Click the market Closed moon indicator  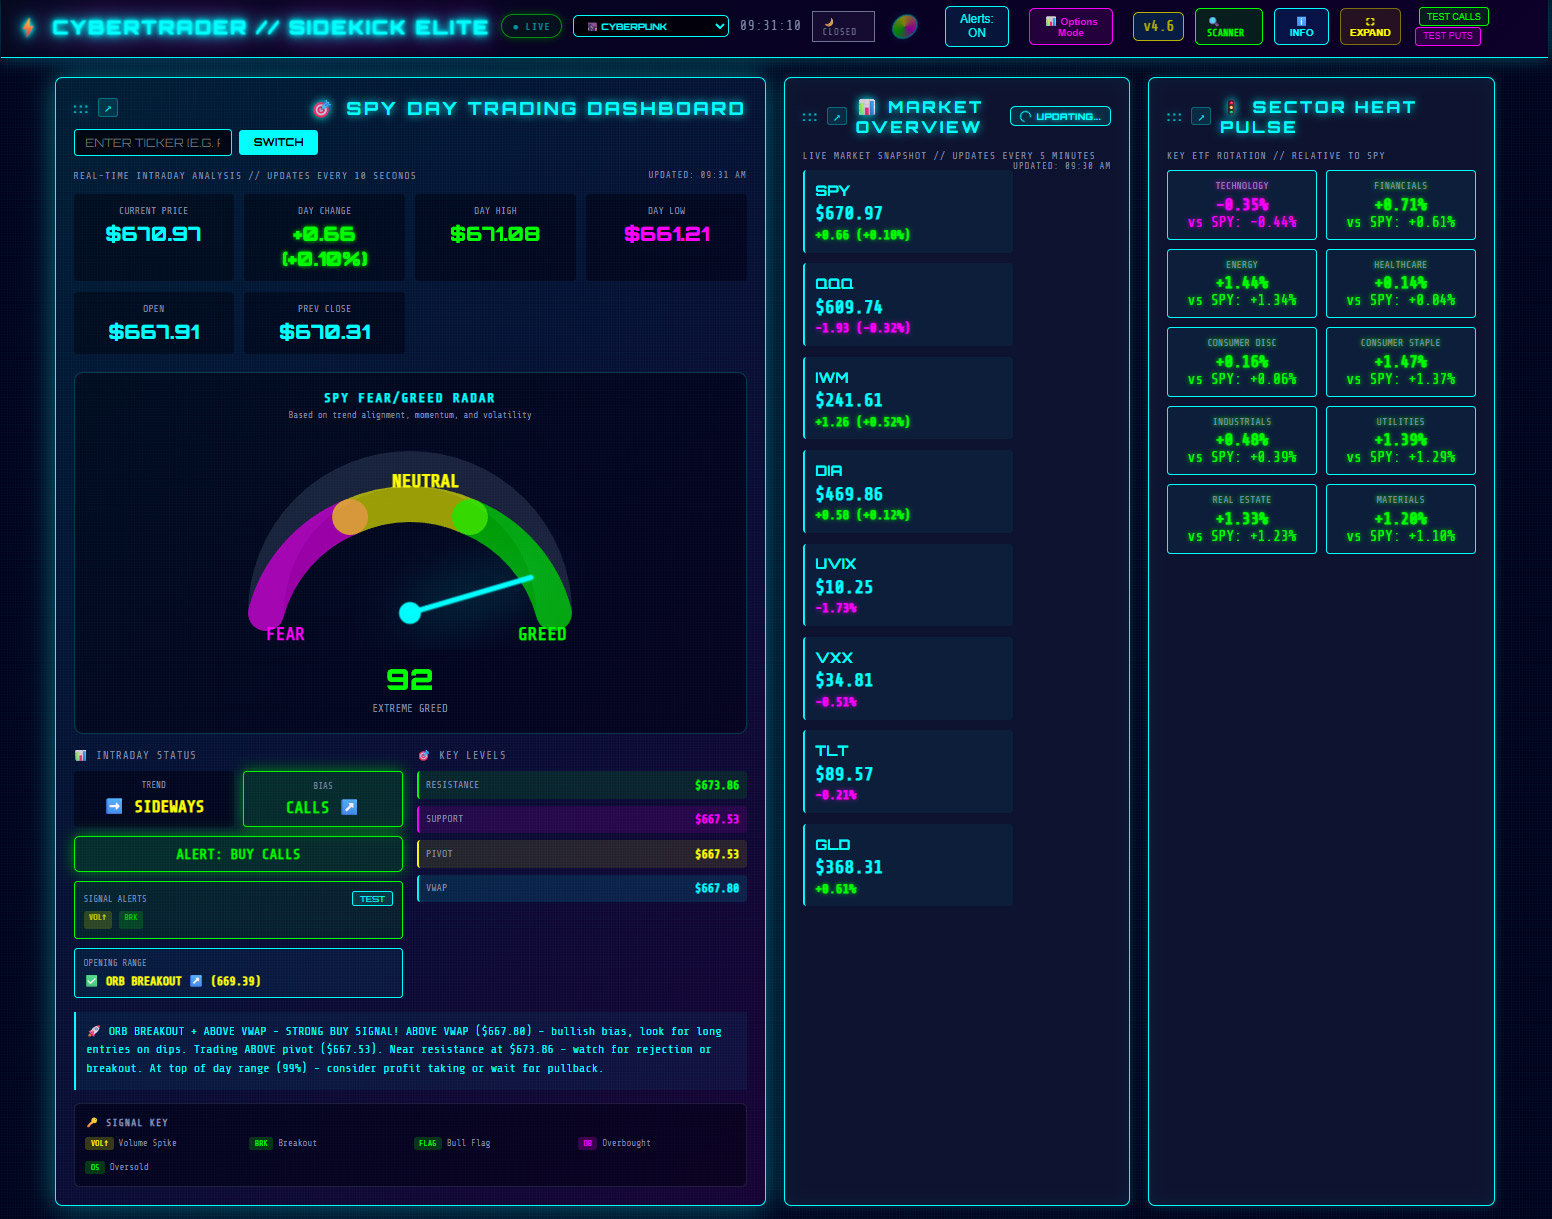click(x=842, y=27)
